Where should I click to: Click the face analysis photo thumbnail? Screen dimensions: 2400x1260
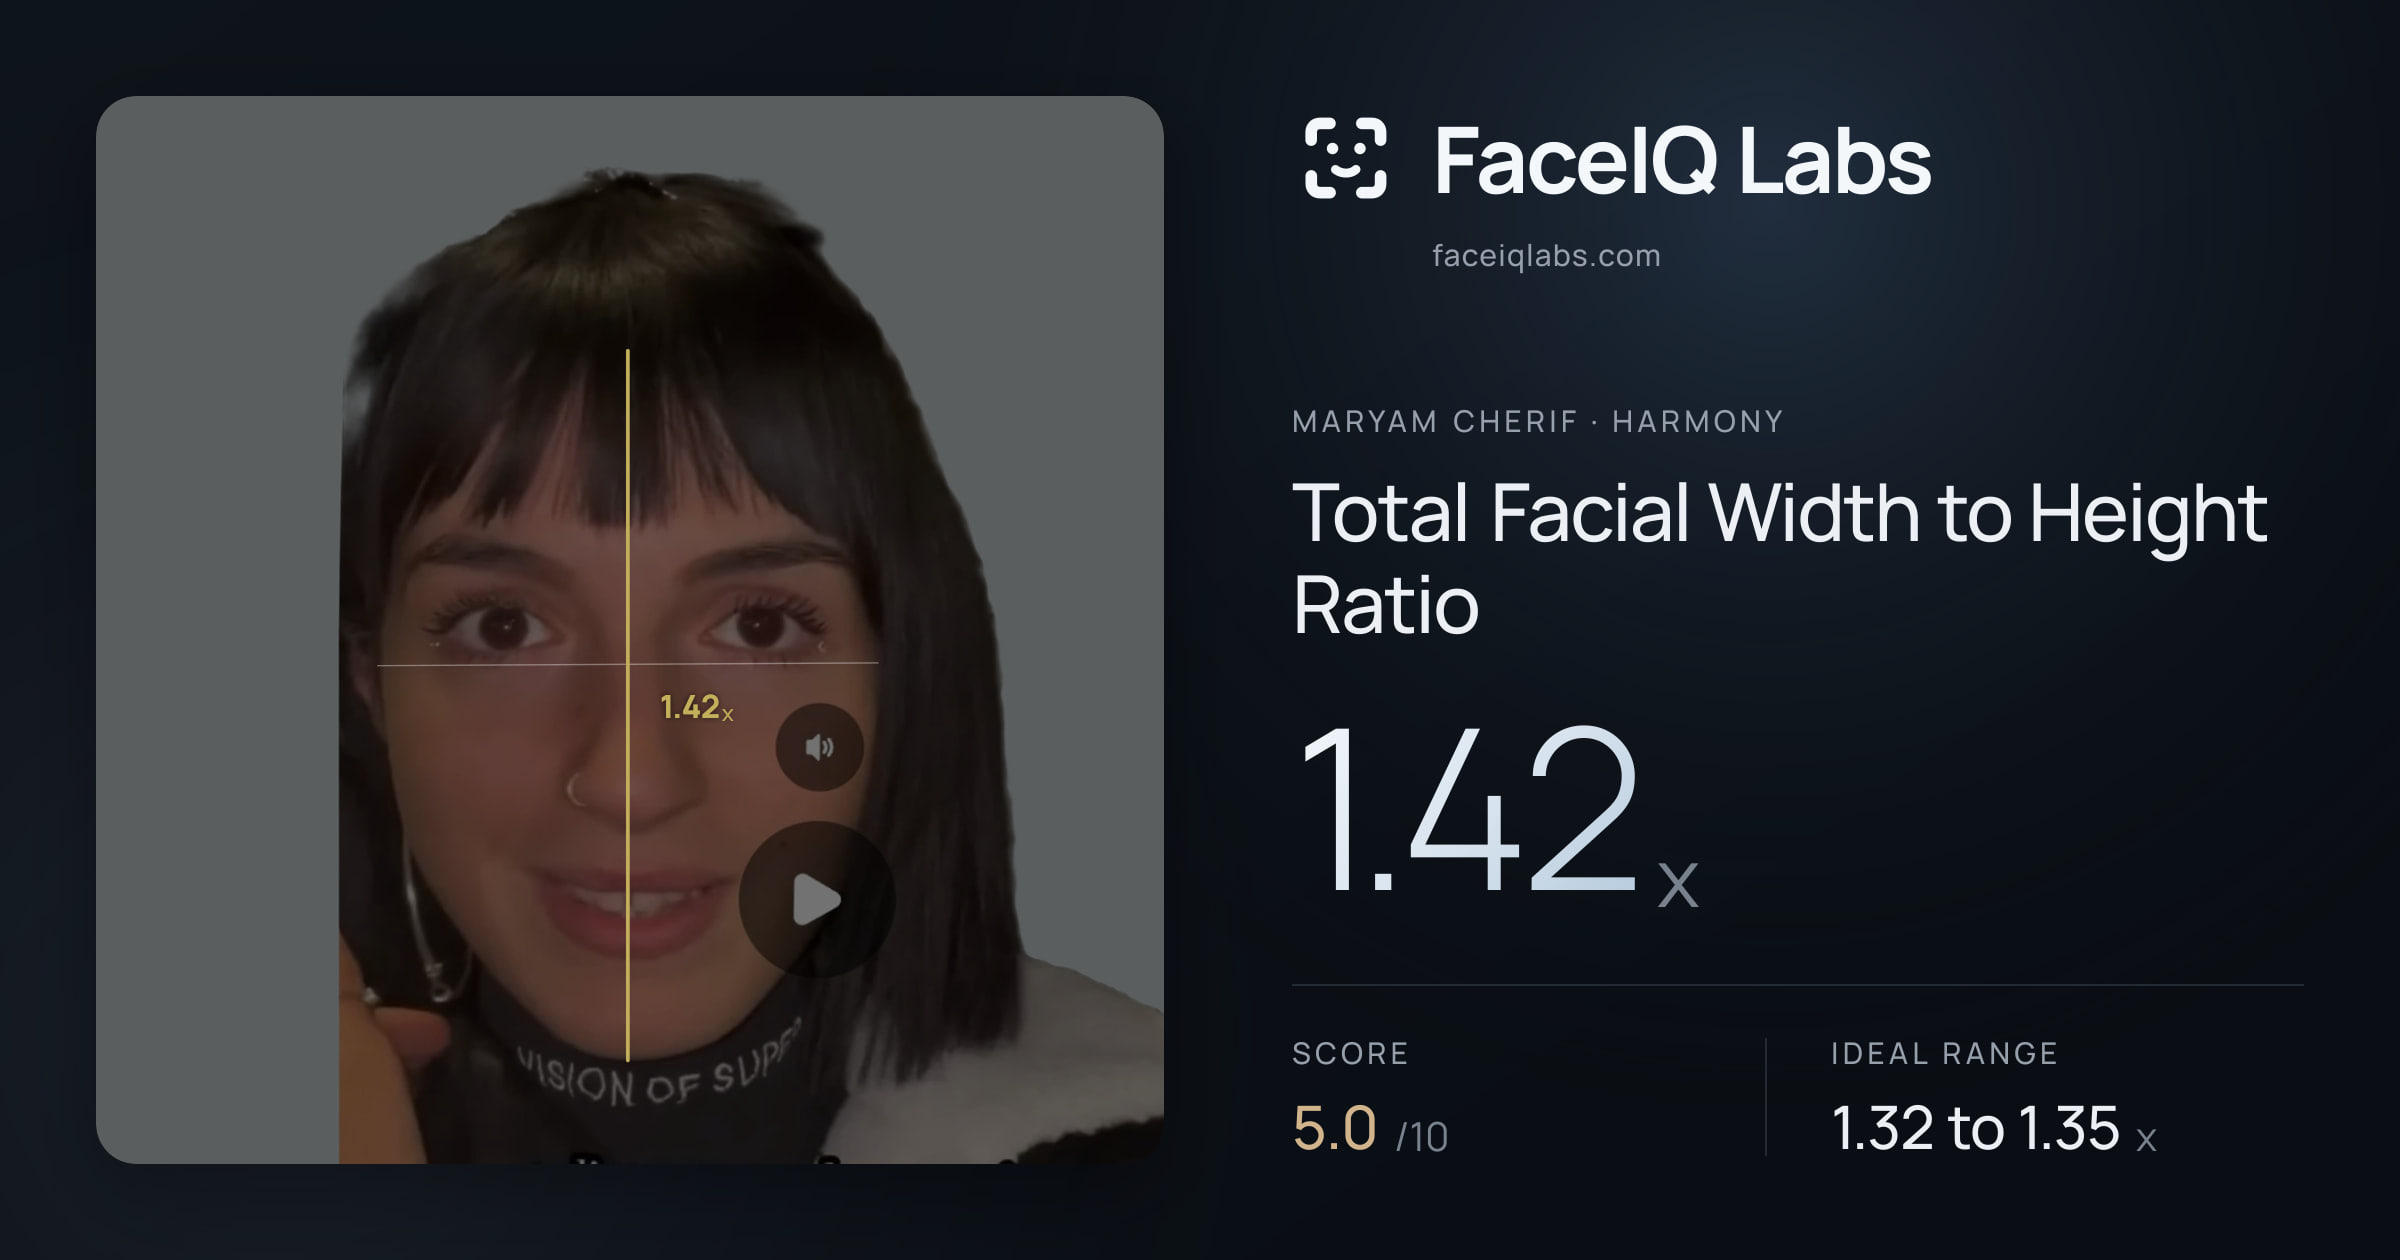click(x=630, y=630)
